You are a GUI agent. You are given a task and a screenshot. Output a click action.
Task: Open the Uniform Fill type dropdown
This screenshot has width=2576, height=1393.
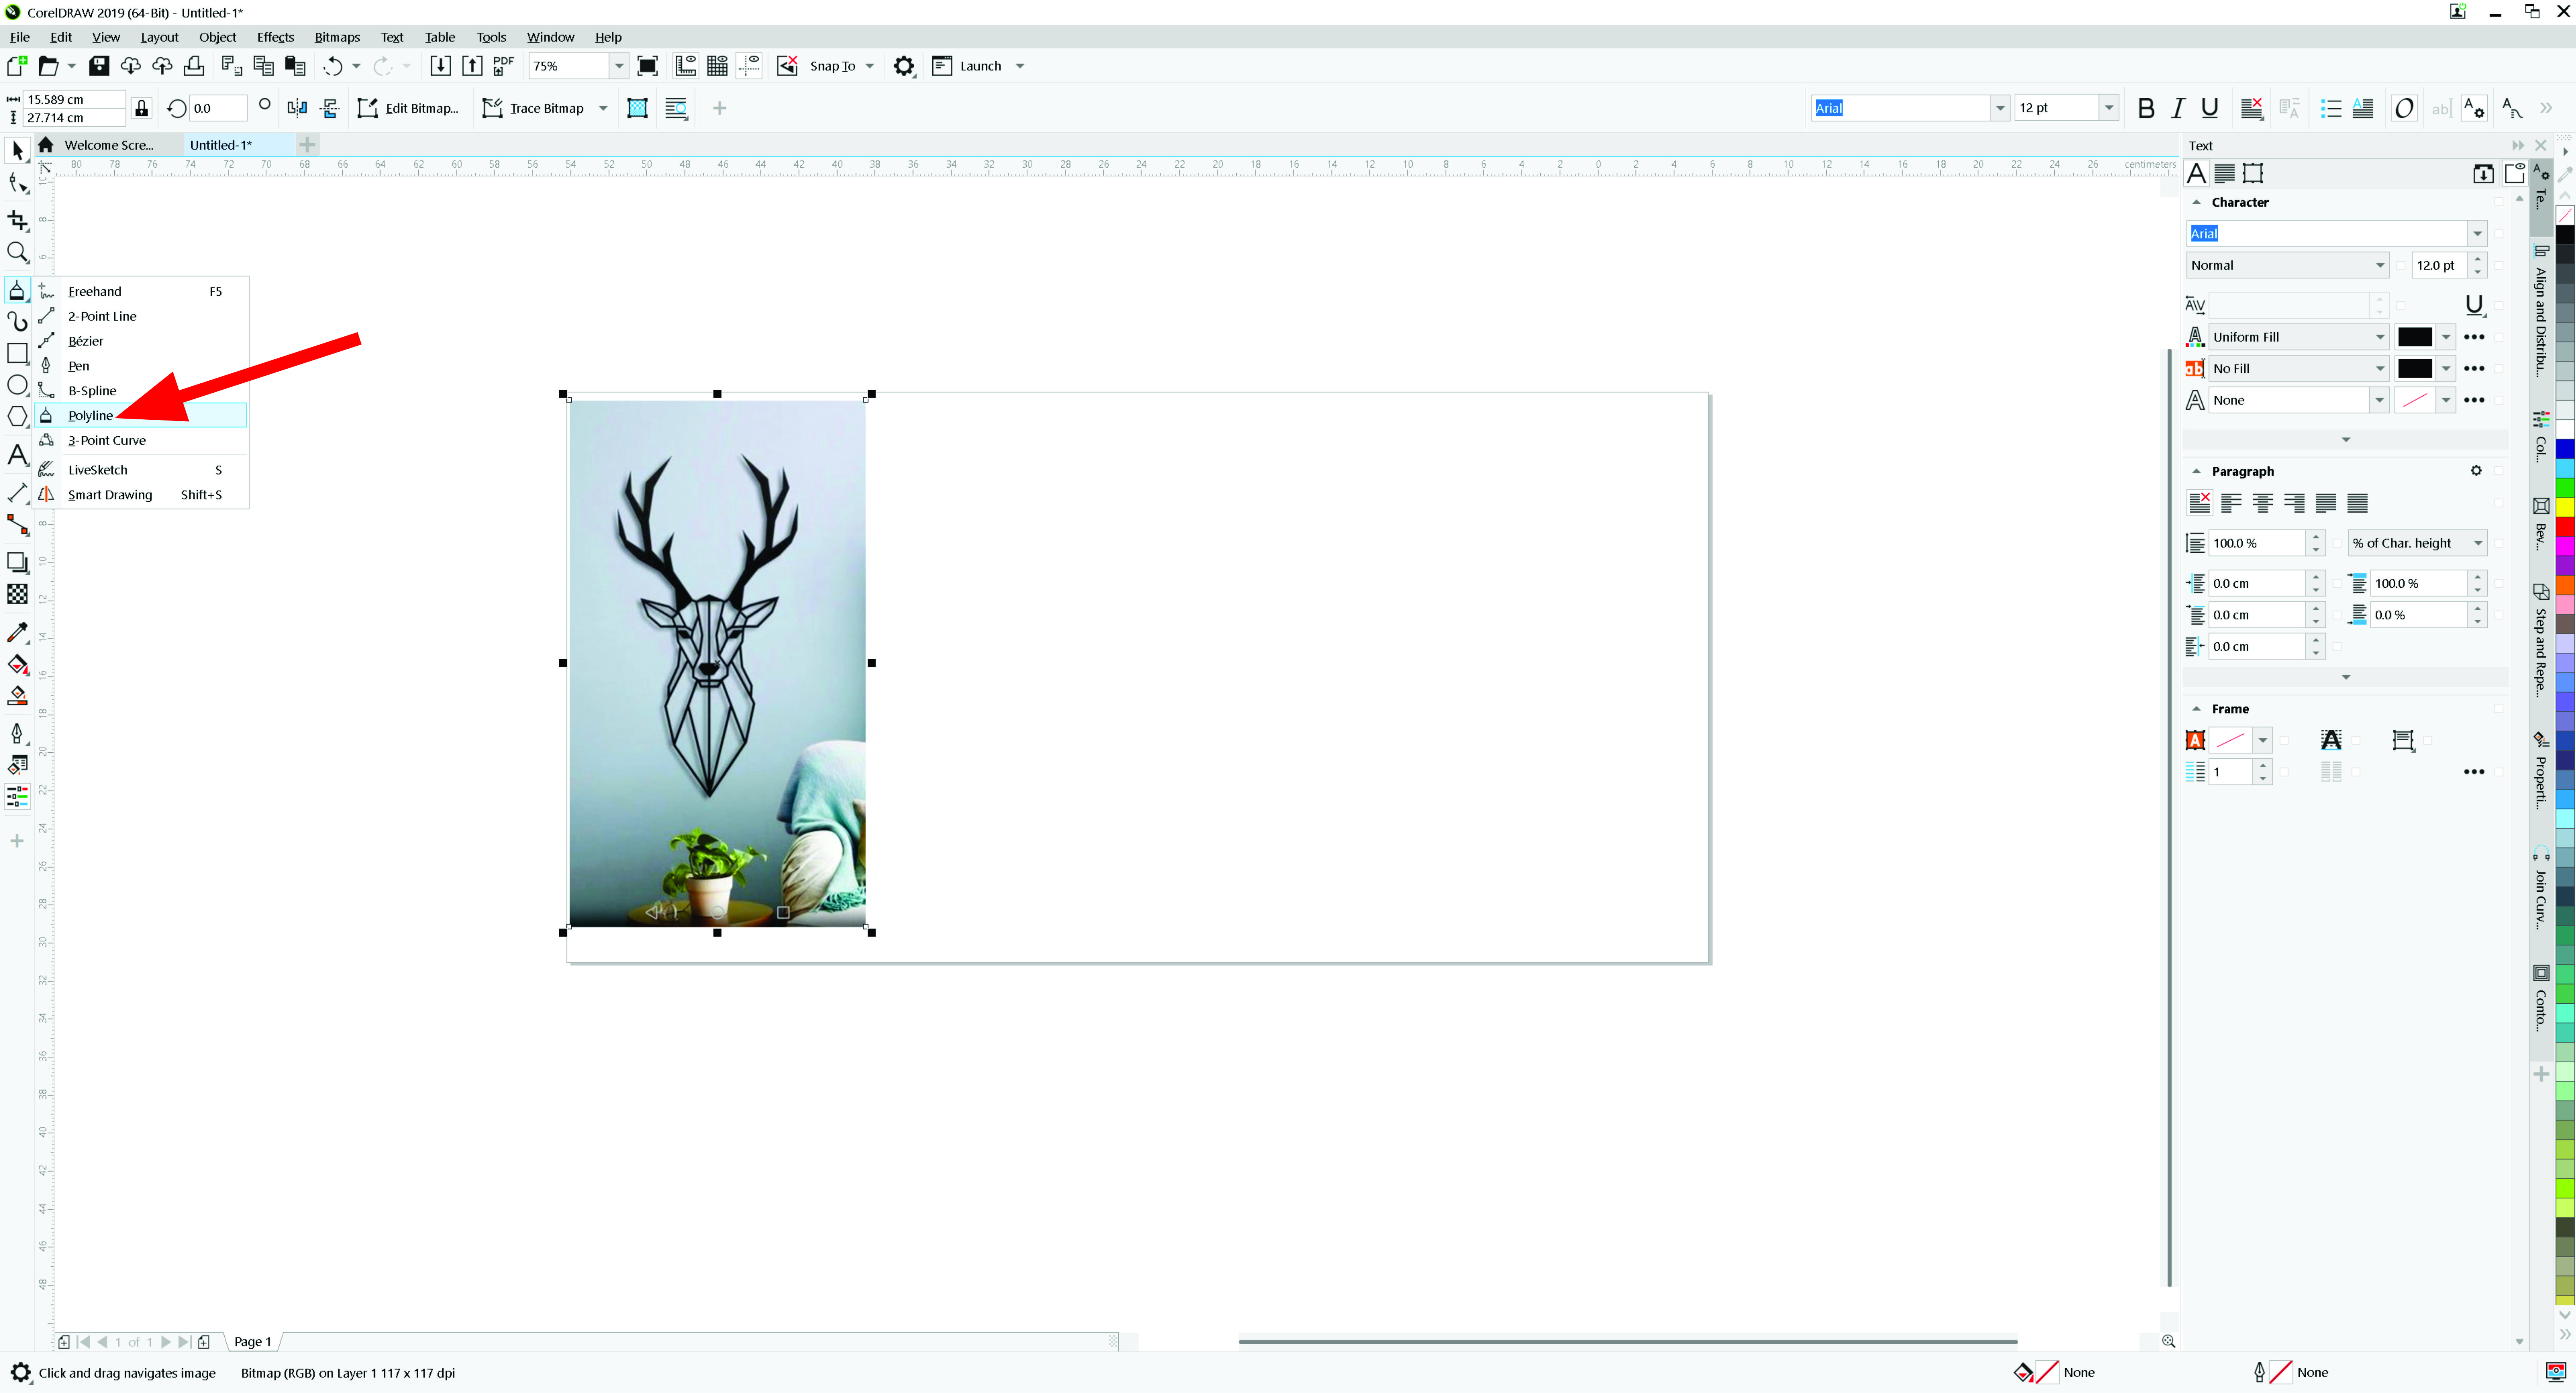2380,337
